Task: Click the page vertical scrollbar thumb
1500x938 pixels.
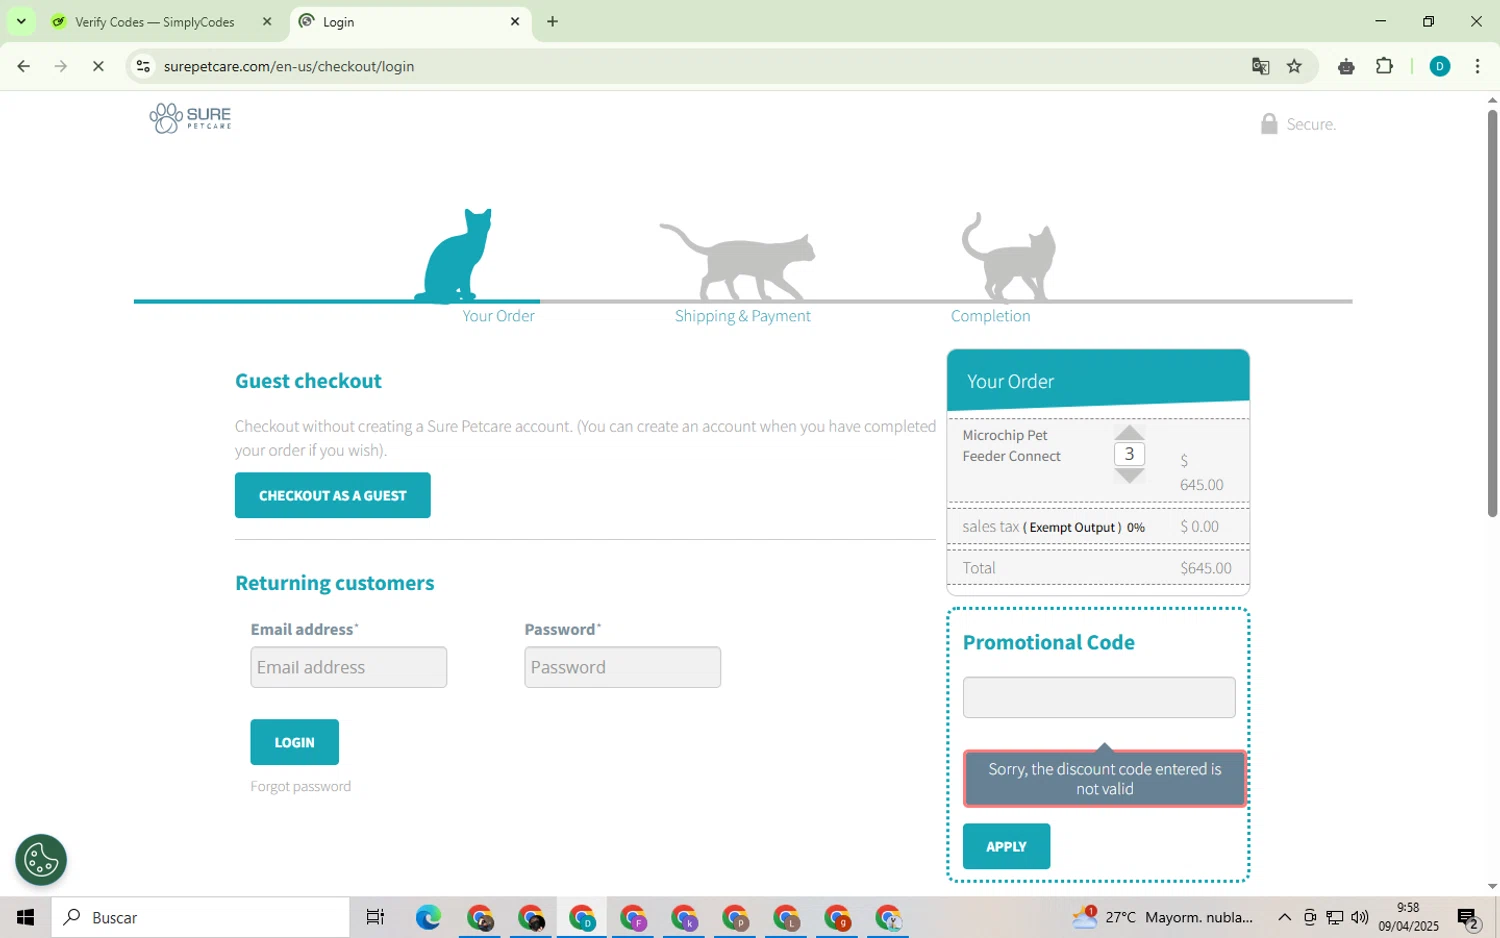Action: [x=1492, y=312]
